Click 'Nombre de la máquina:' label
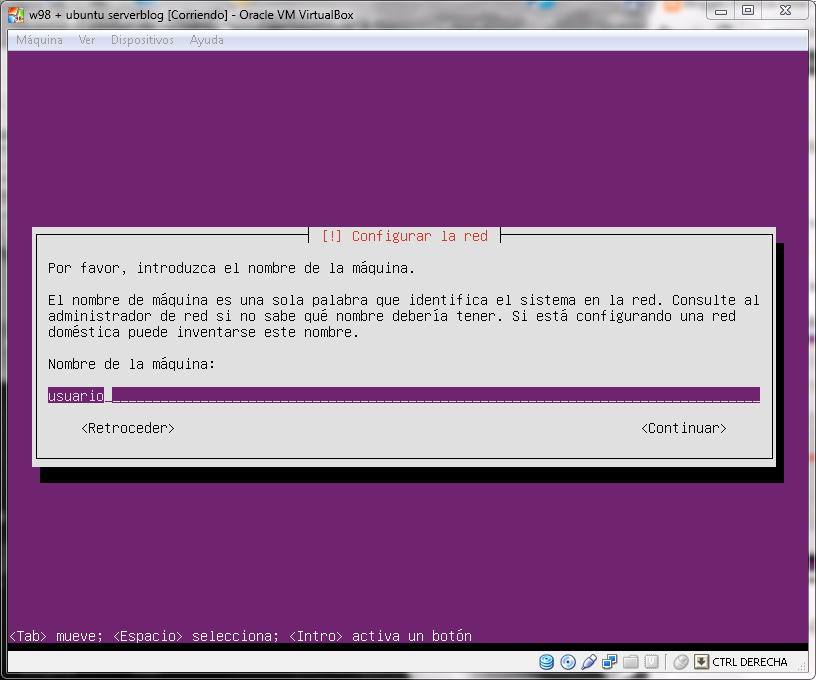The image size is (816, 680). pos(131,364)
